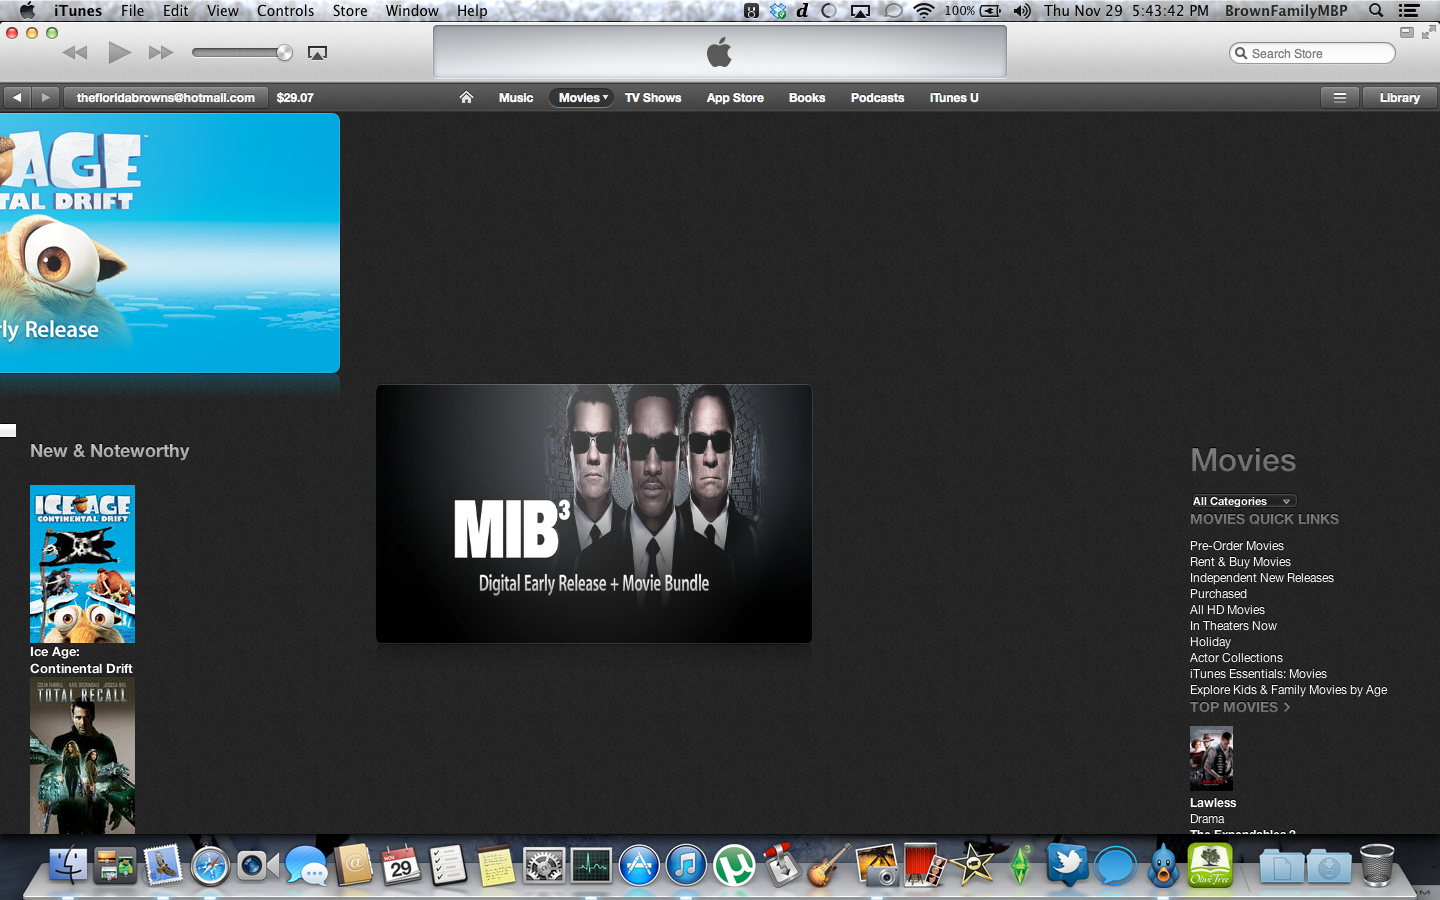Viewport: 1440px width, 900px height.
Task: Click the Next track fast-forward button
Action: point(161,53)
